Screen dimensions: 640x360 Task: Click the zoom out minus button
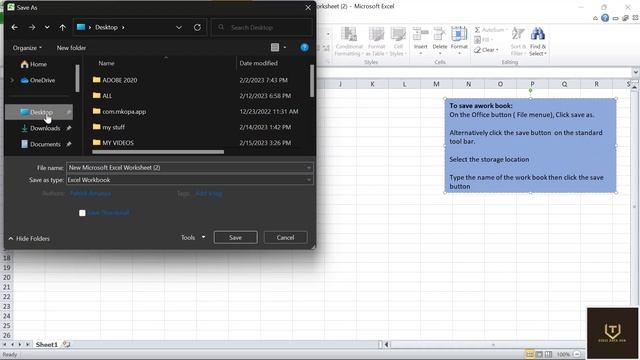point(577,354)
